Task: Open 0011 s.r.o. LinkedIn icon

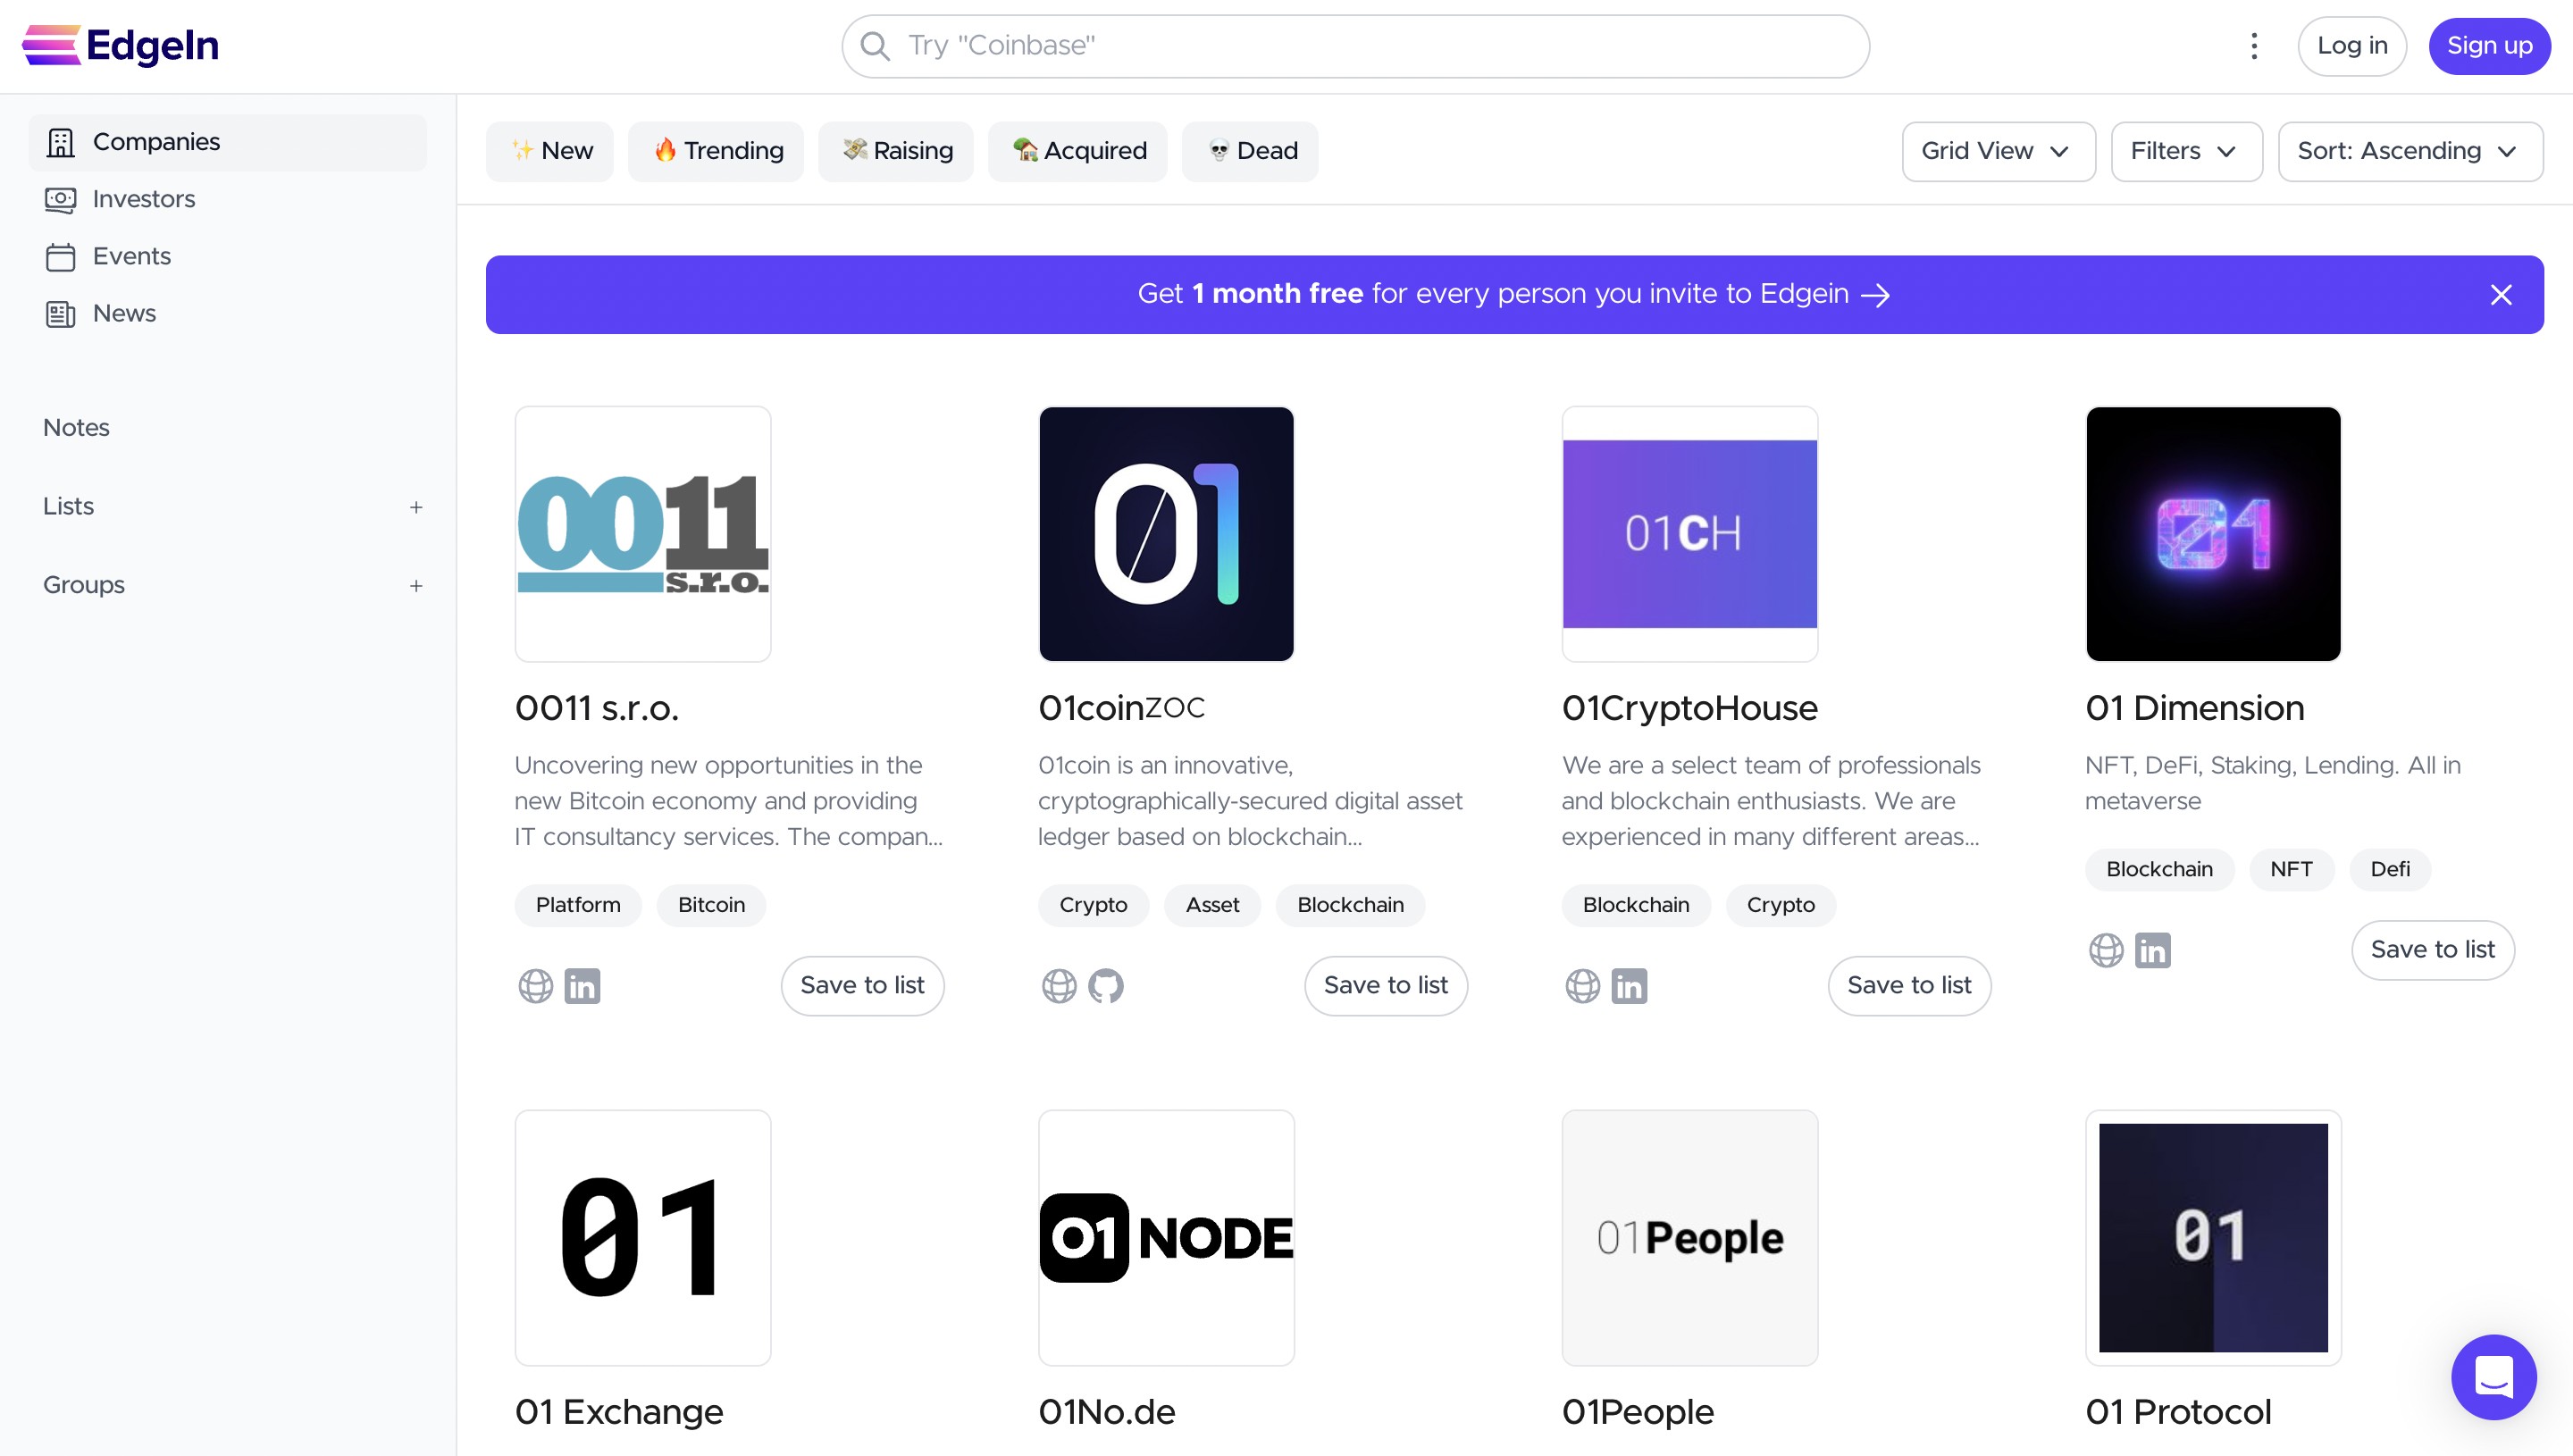Action: click(x=582, y=986)
